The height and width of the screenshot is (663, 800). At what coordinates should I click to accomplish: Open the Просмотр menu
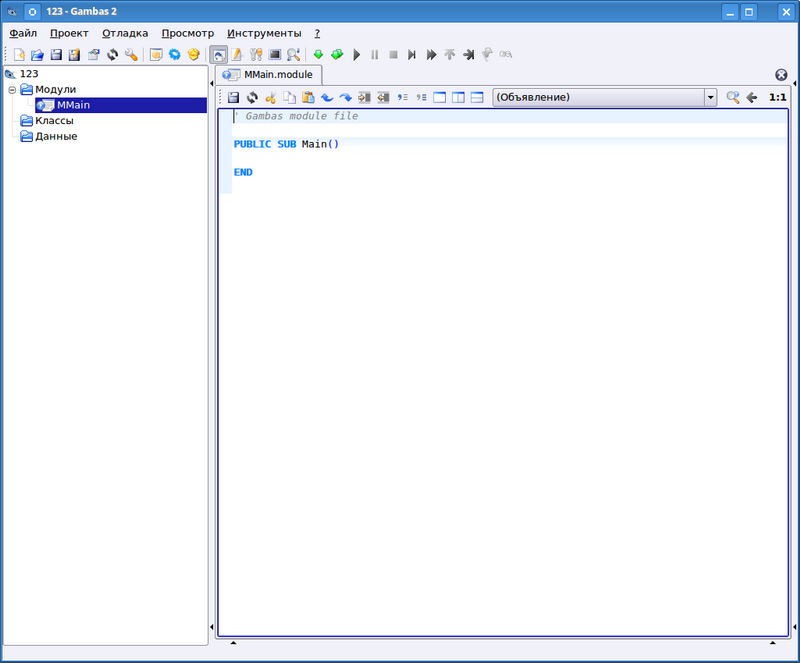(188, 33)
